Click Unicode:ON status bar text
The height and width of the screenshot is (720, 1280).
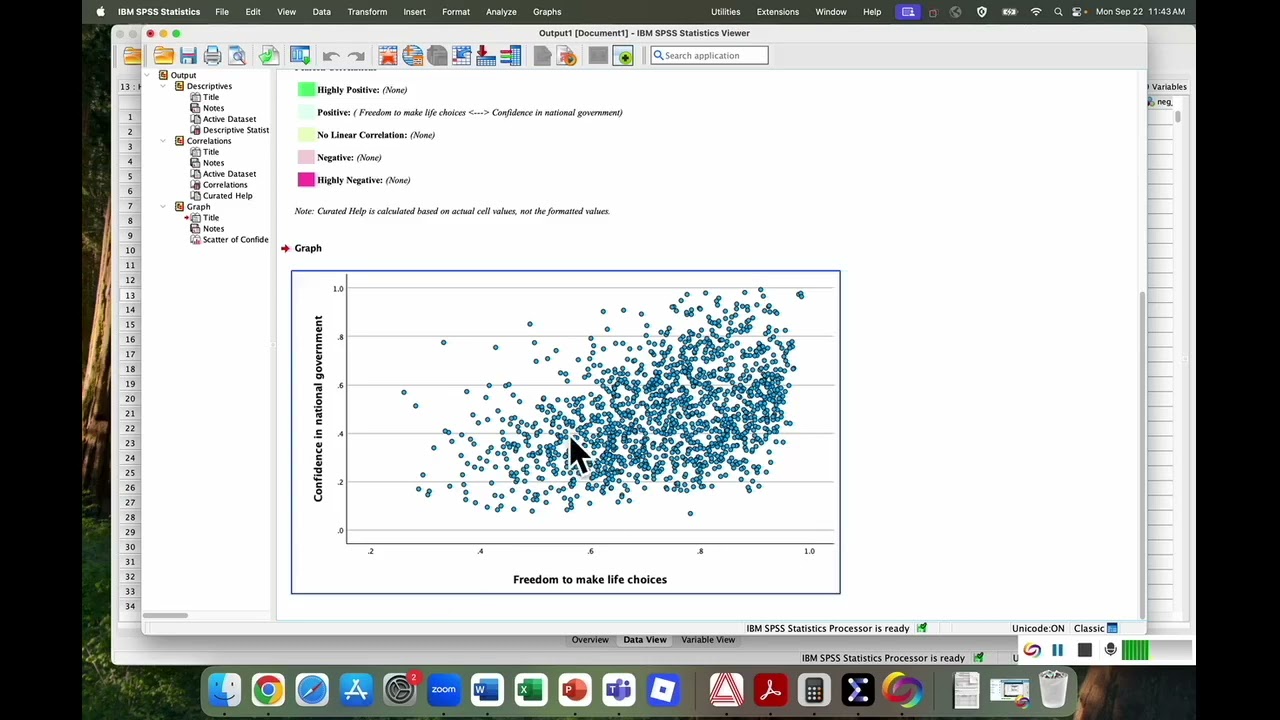click(1038, 628)
